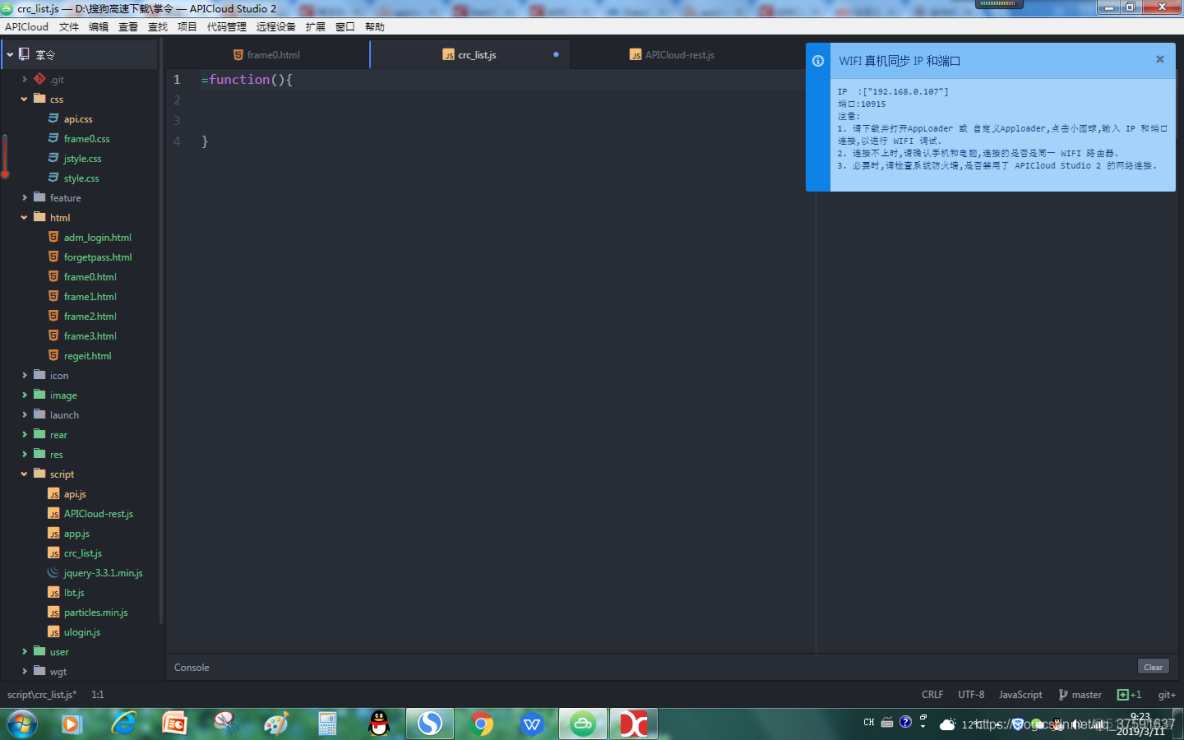Click line 1 function code in editor

247,79
